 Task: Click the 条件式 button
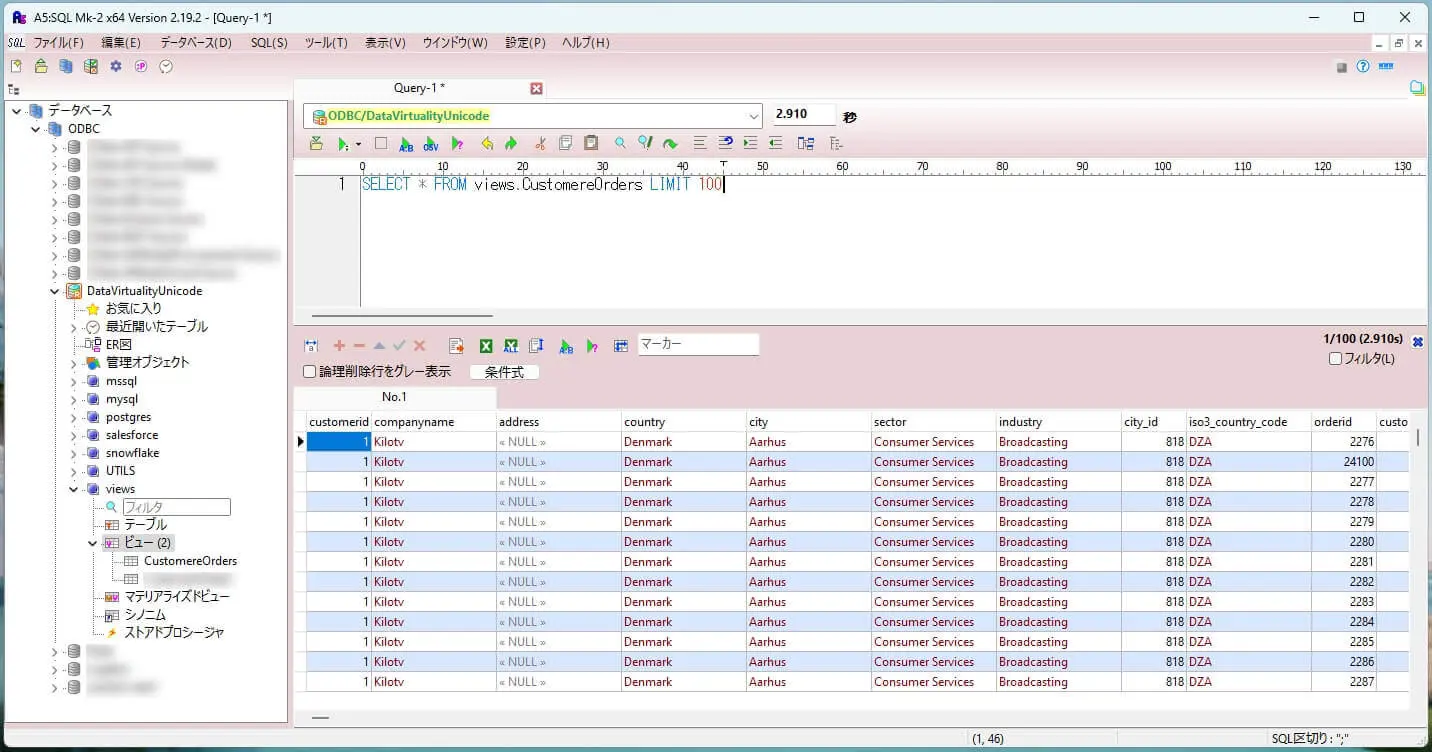point(504,372)
